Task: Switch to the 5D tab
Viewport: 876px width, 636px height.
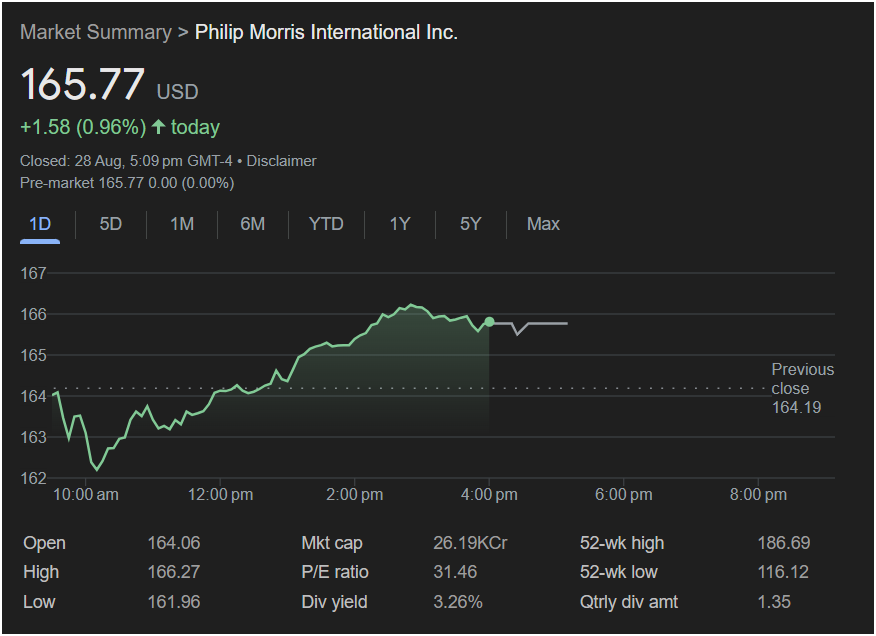Action: (x=111, y=224)
